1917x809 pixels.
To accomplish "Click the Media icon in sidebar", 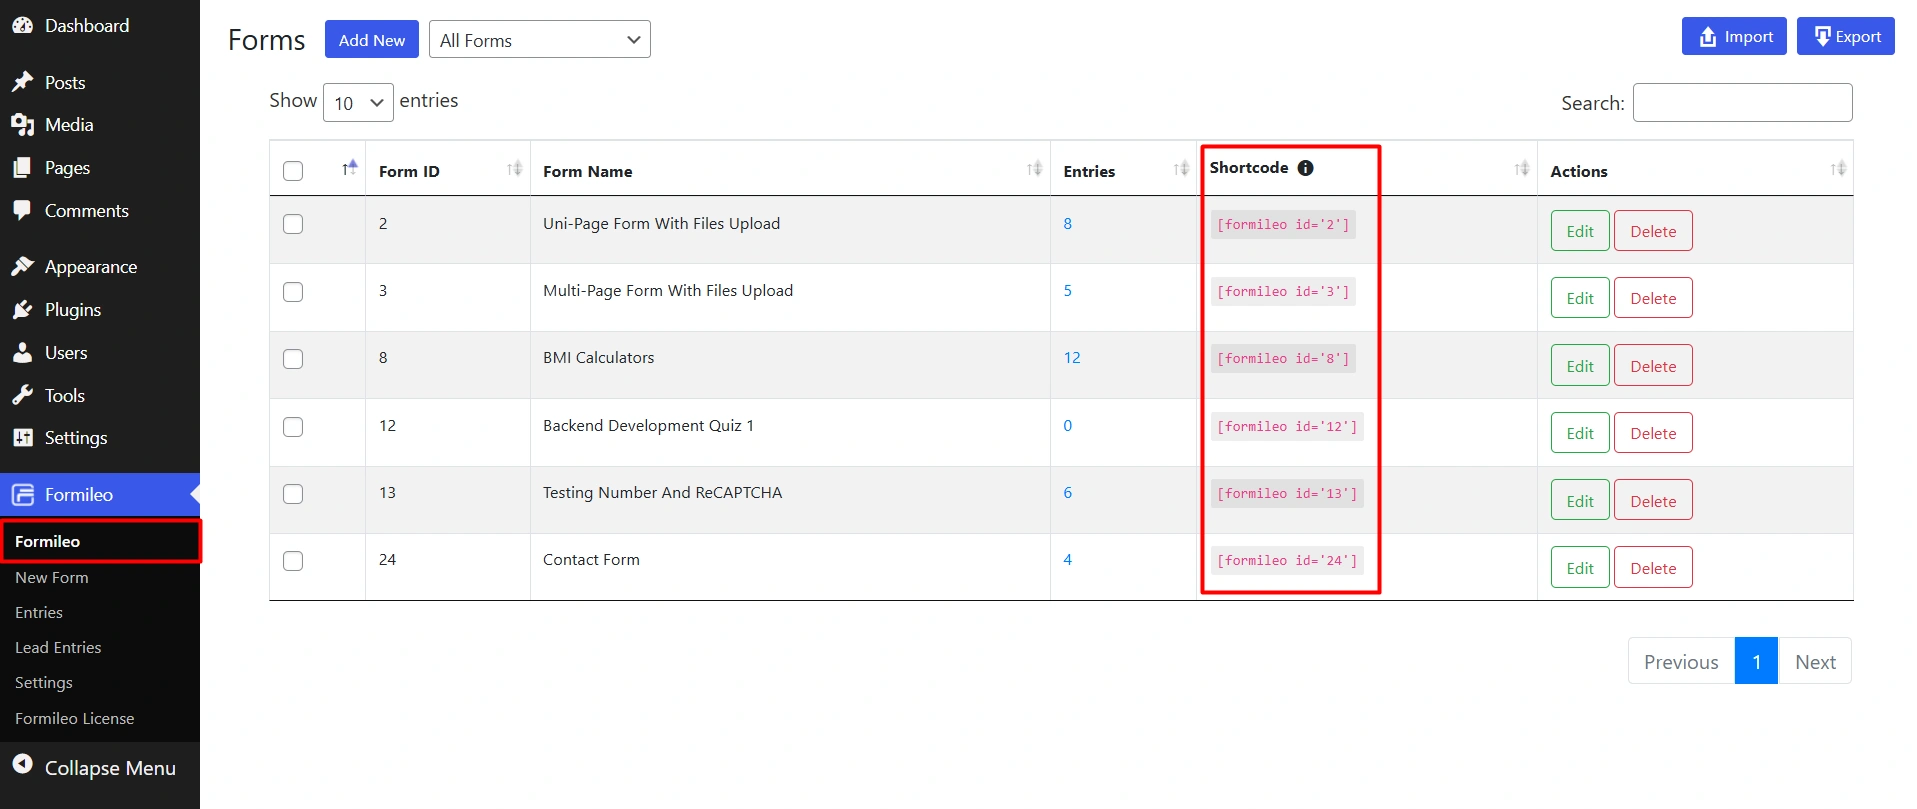I will point(22,125).
